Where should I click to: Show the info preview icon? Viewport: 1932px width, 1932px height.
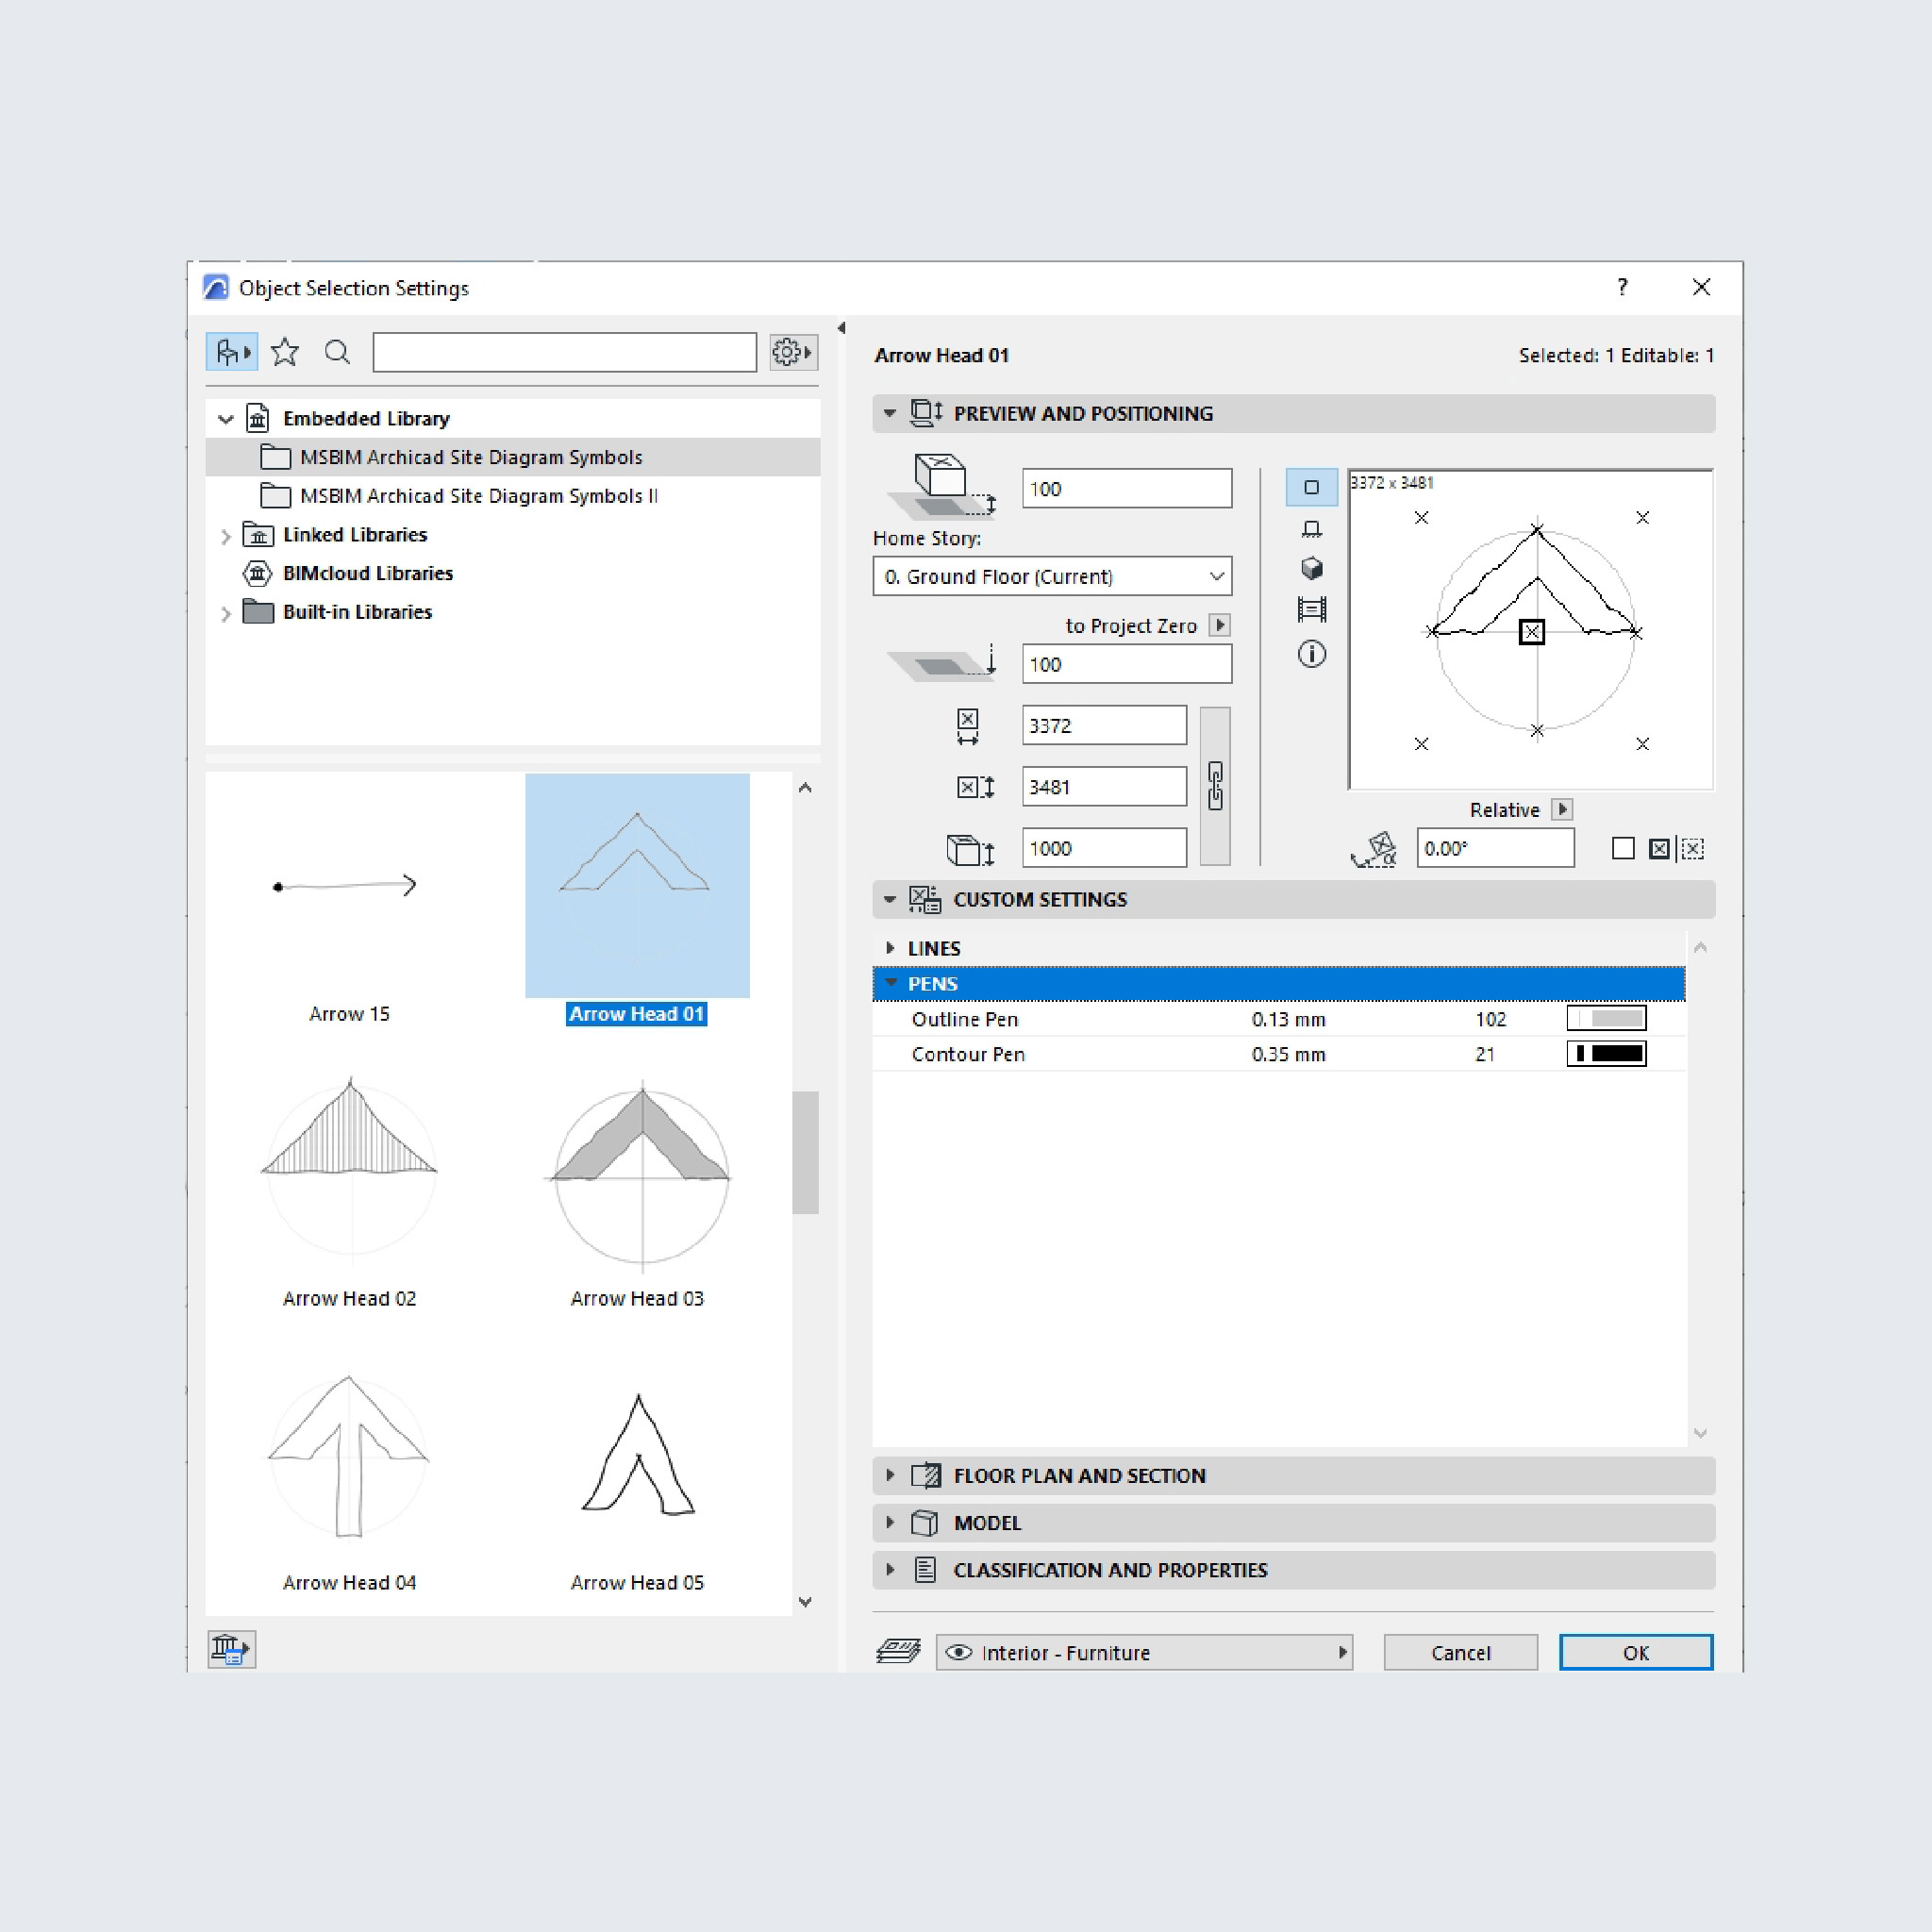point(1311,654)
